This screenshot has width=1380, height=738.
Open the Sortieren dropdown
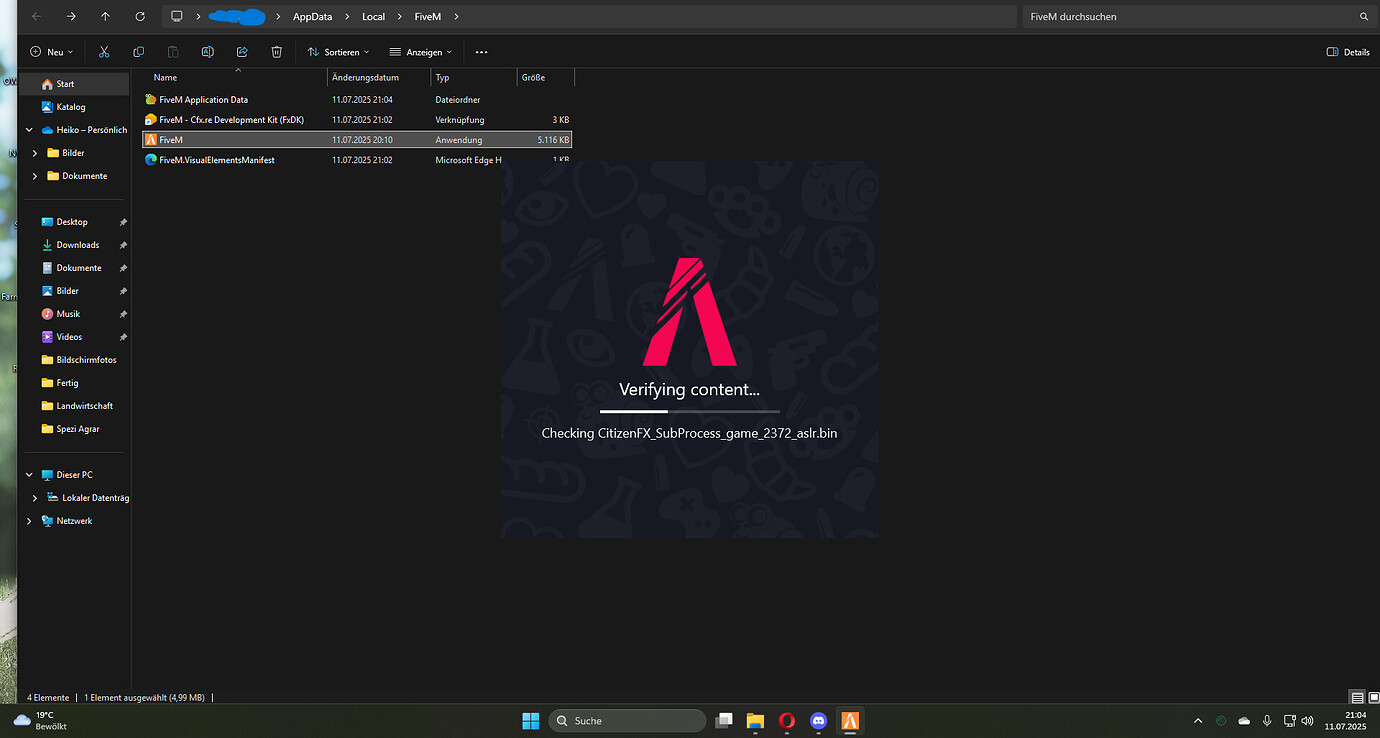[x=338, y=52]
